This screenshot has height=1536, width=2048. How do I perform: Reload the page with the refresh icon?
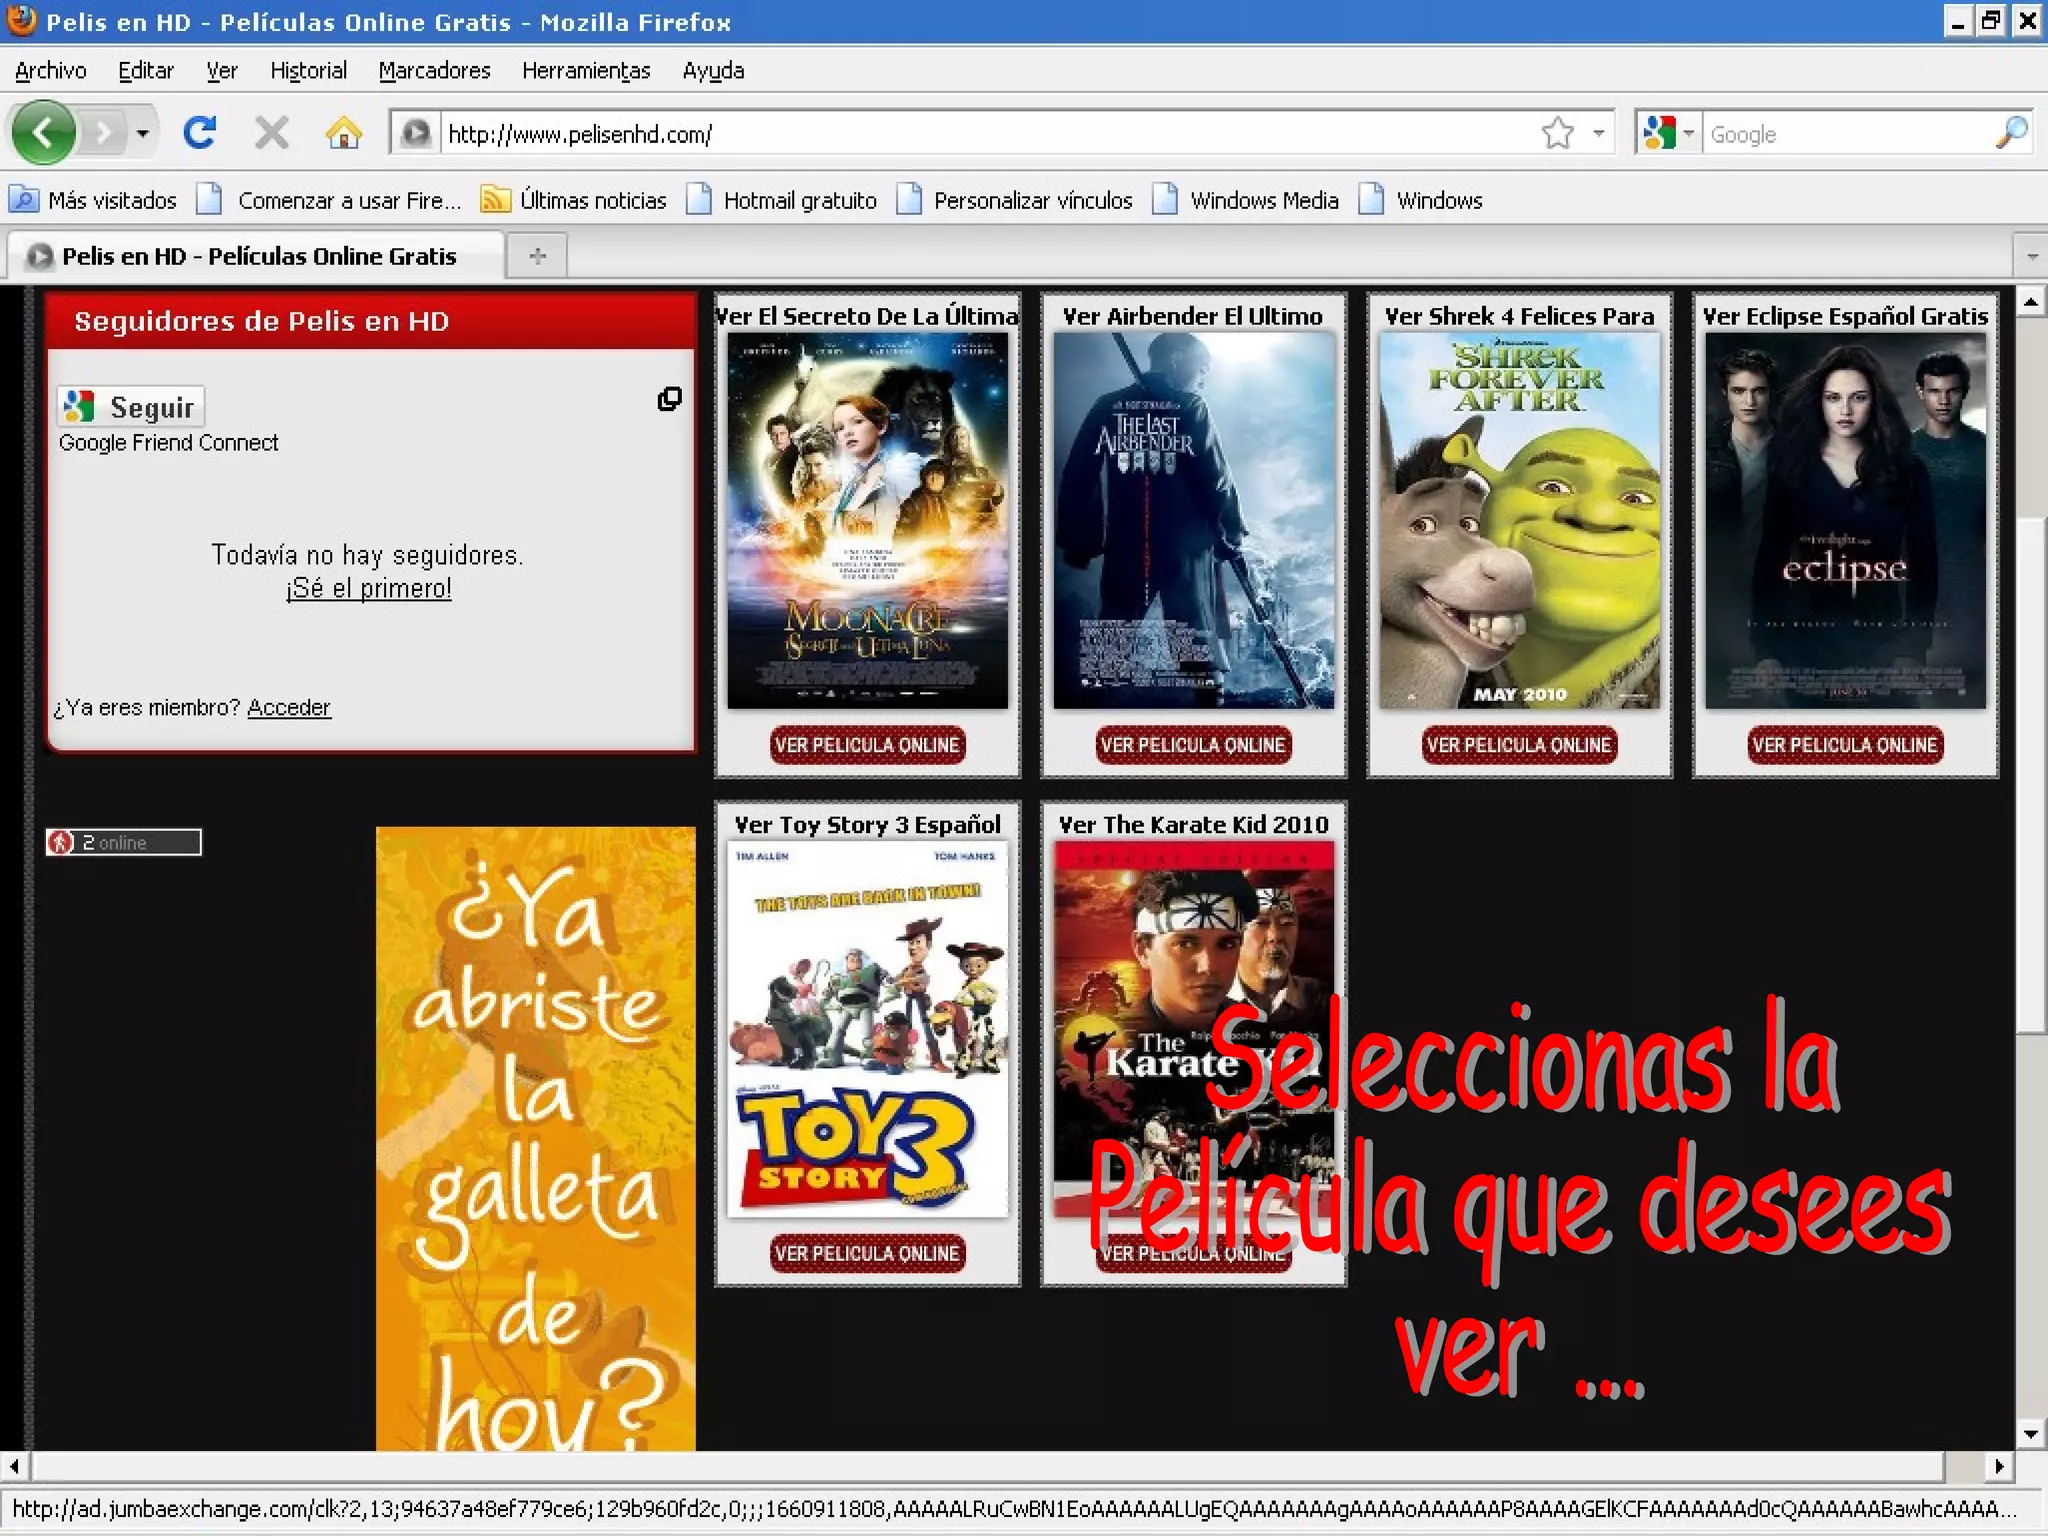pyautogui.click(x=200, y=132)
